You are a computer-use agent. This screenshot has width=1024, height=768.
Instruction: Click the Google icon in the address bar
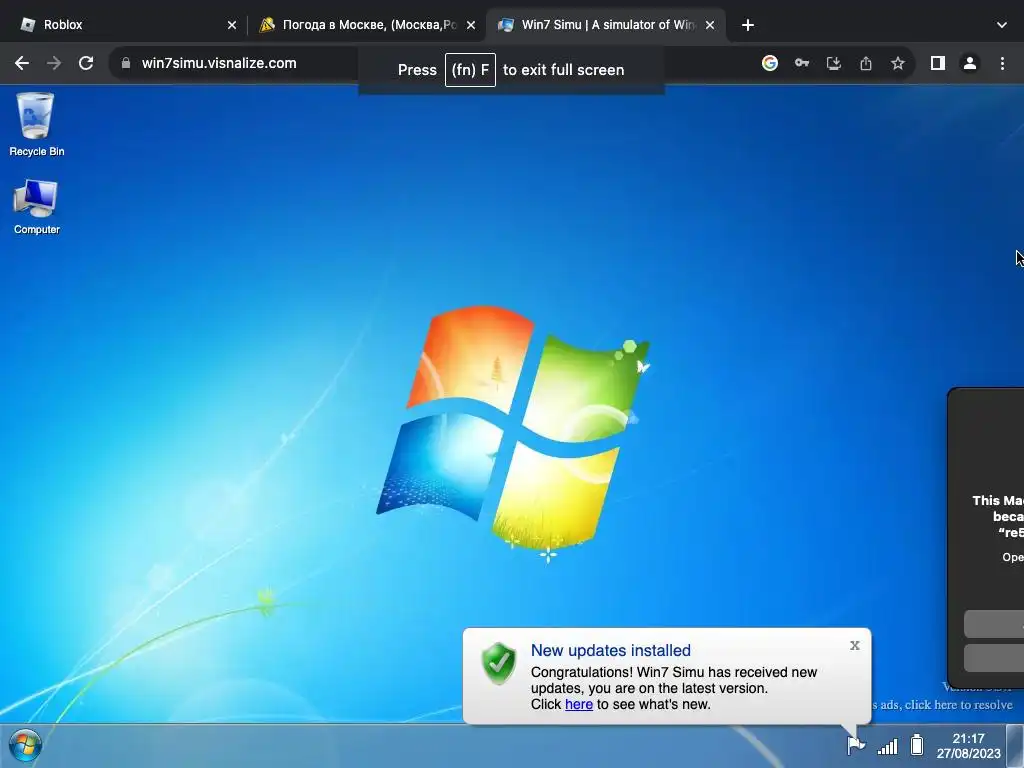pos(770,63)
